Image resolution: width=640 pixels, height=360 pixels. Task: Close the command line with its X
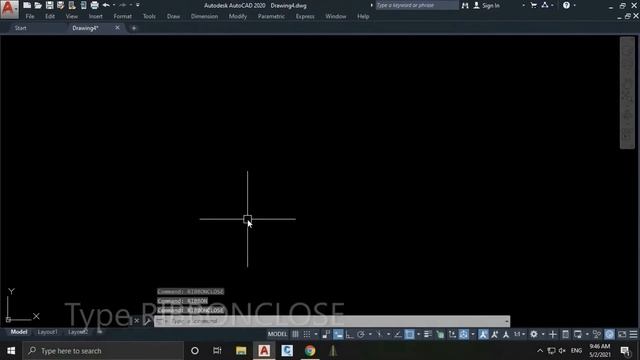pos(137,321)
